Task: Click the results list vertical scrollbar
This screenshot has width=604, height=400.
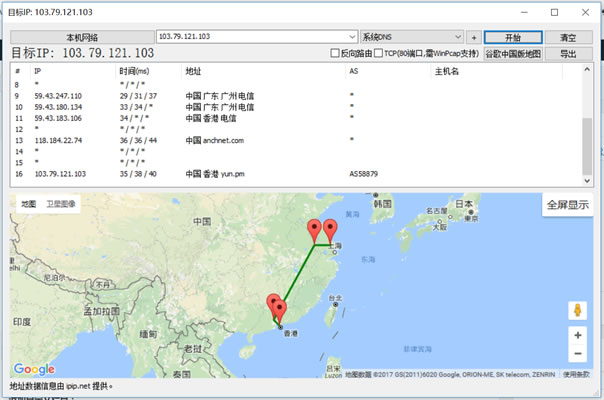Action: (x=587, y=125)
